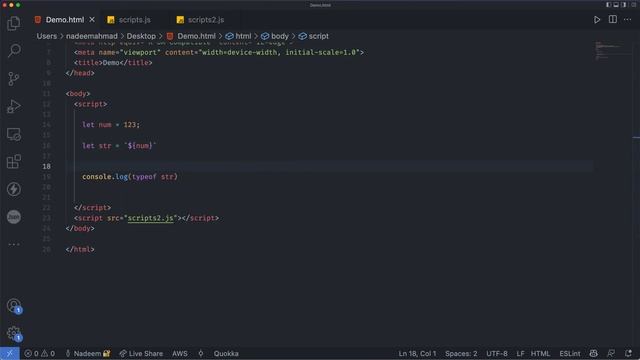Run the current file with the play button
Viewport: 640px width, 360px height.
[x=597, y=20]
